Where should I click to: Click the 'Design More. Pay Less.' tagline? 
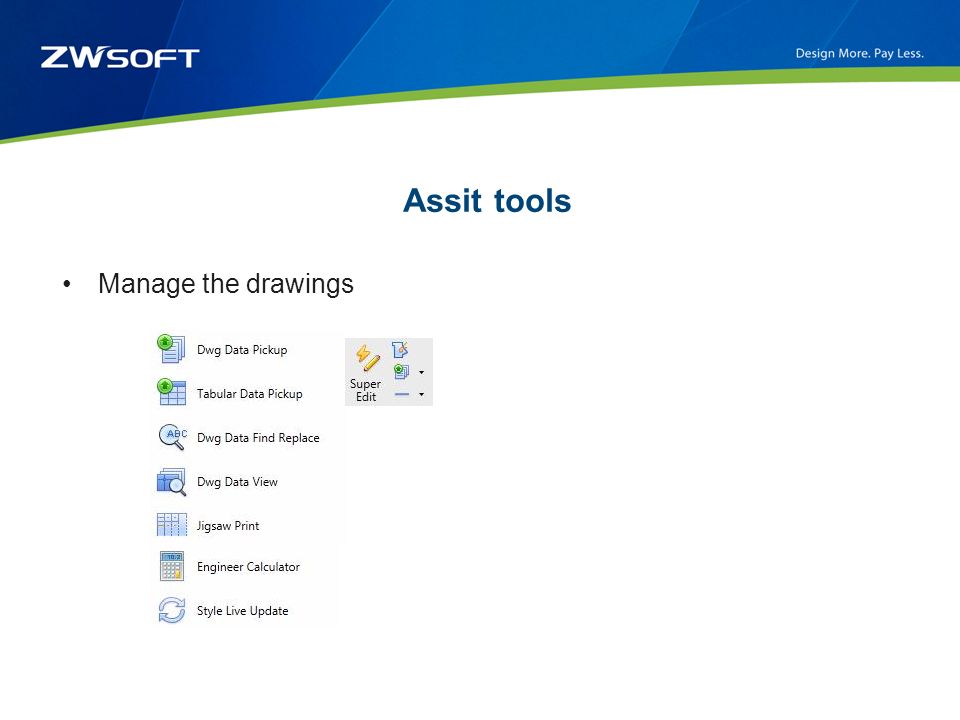coord(860,53)
